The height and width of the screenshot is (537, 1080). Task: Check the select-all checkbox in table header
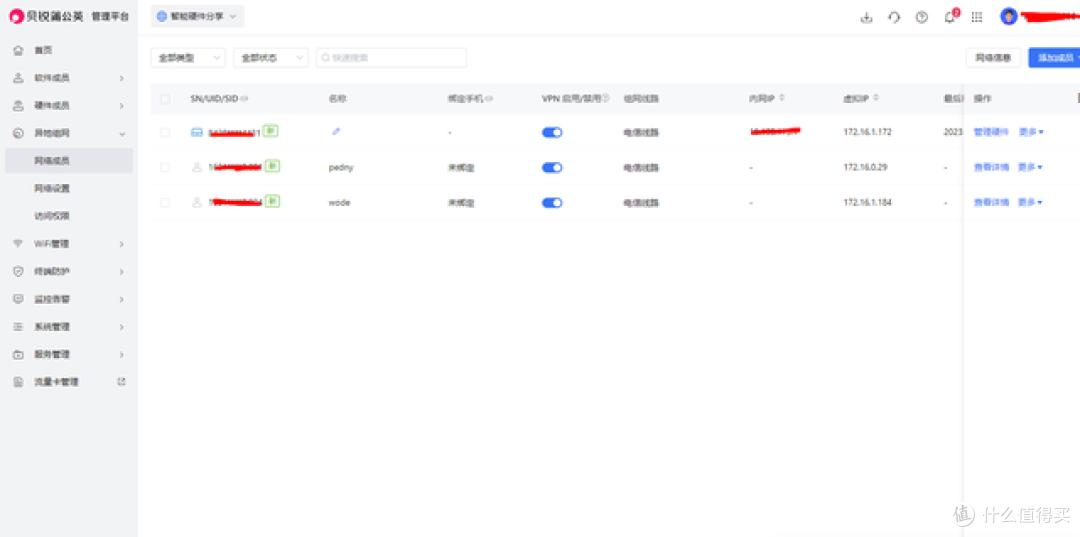tap(165, 99)
